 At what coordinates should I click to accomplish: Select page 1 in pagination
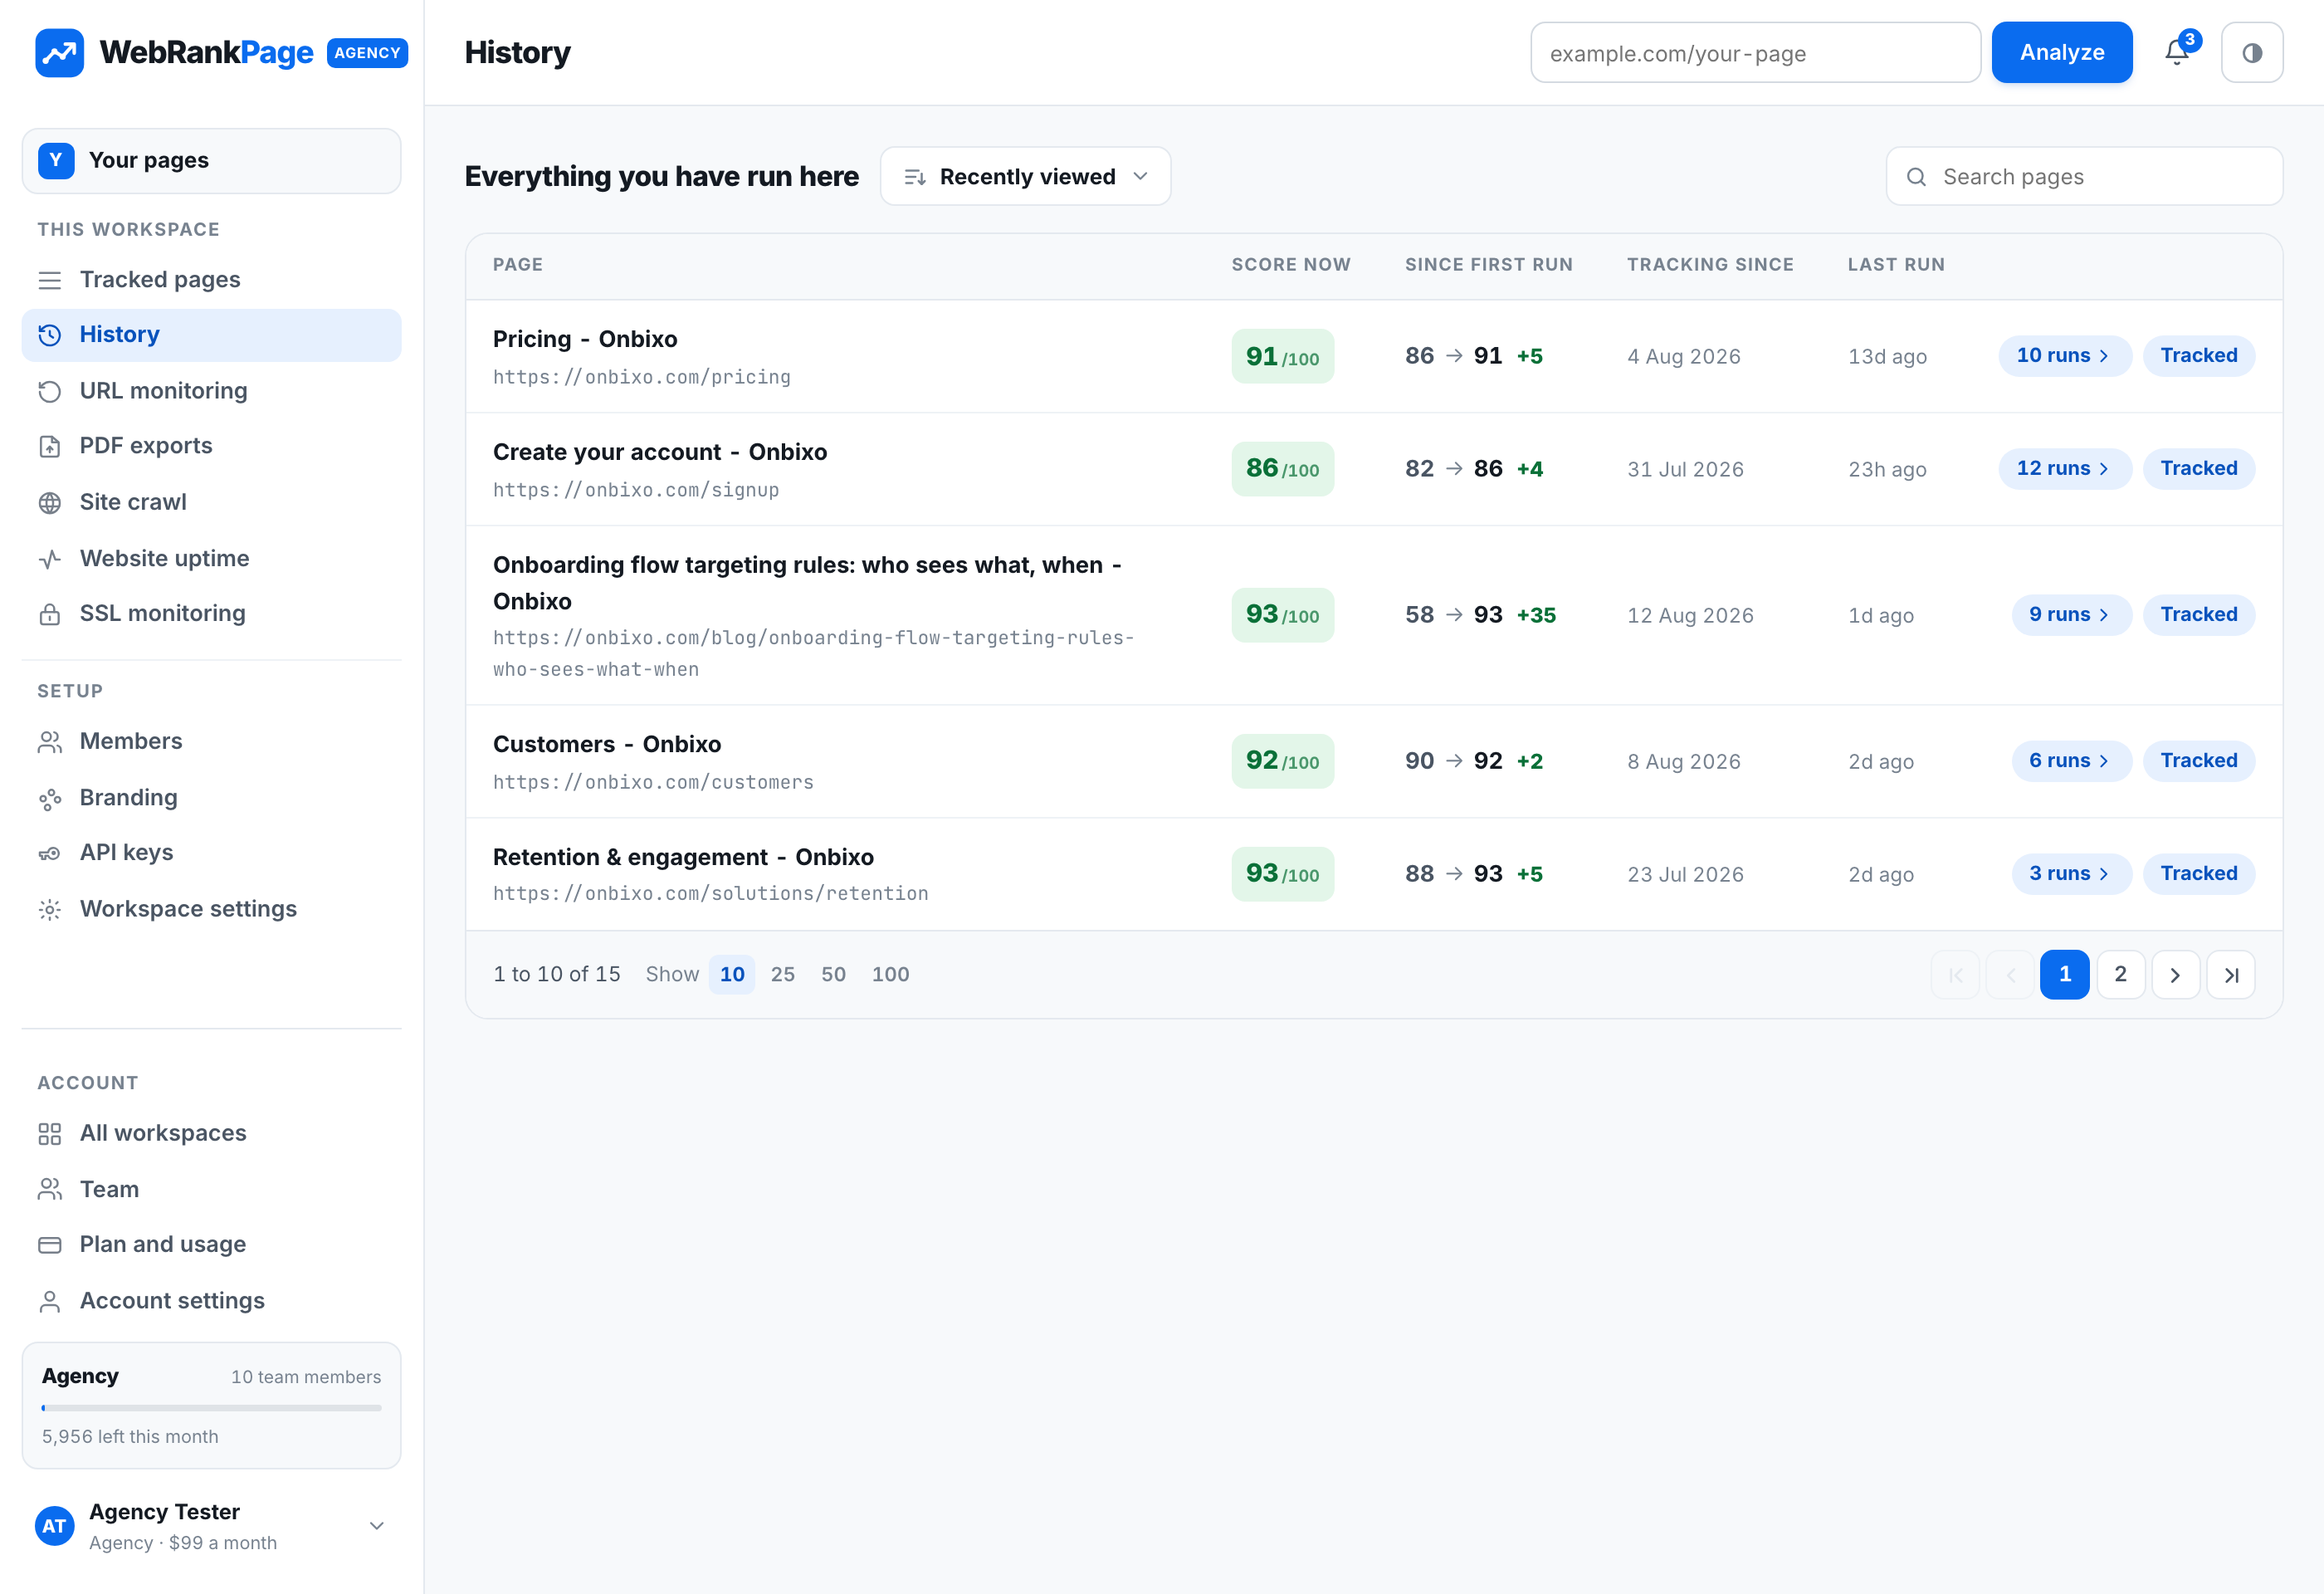click(2064, 974)
